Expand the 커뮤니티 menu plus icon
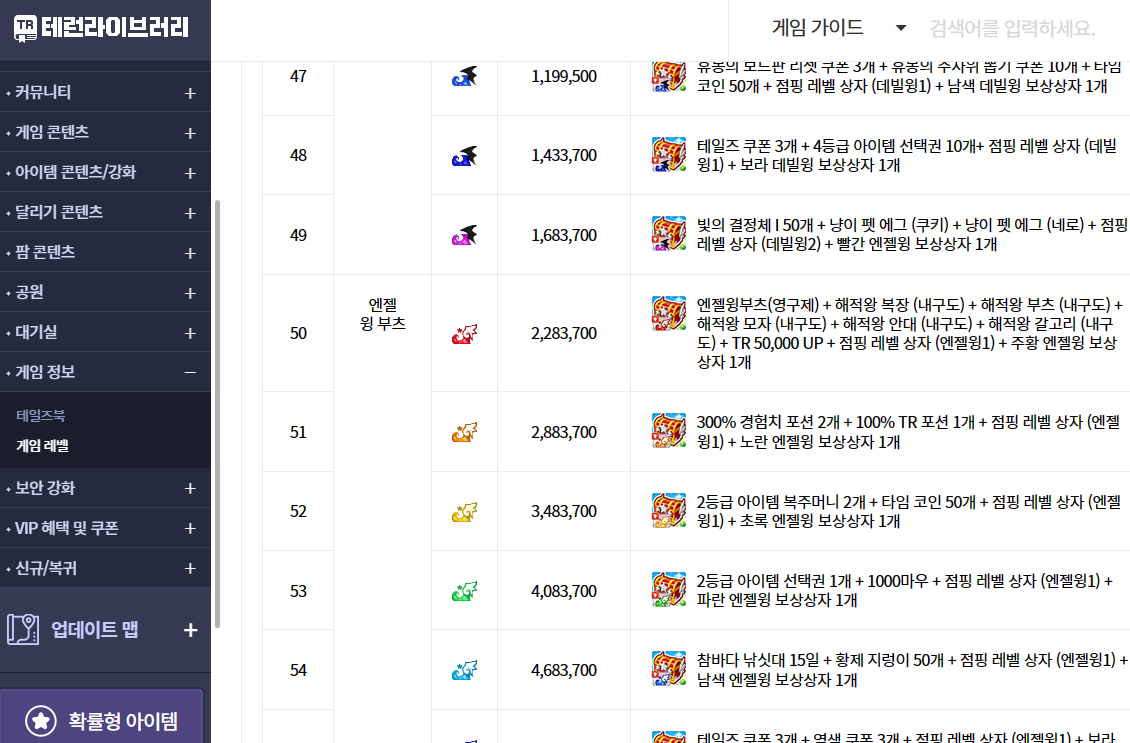 click(190, 93)
